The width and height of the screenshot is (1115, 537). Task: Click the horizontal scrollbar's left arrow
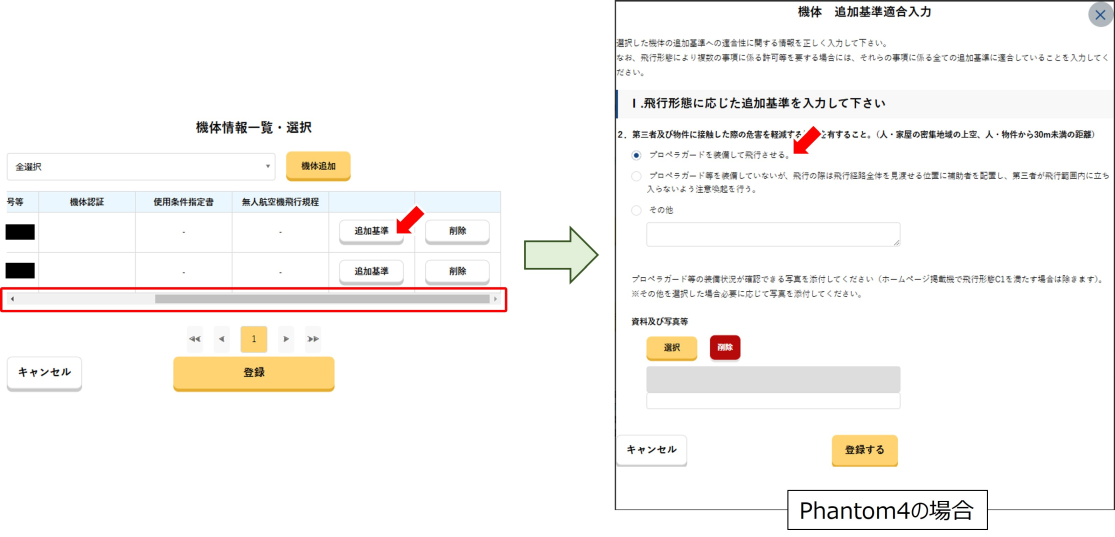point(12,299)
